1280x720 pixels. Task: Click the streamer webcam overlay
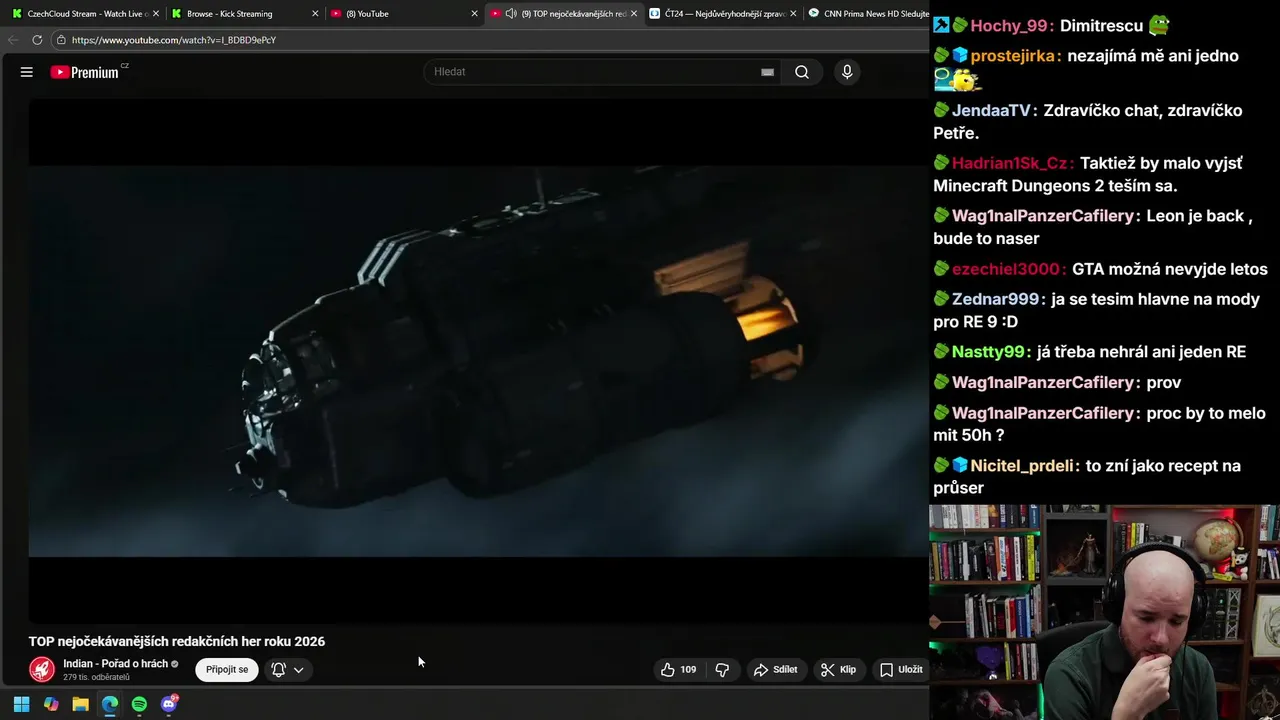coord(1104,612)
